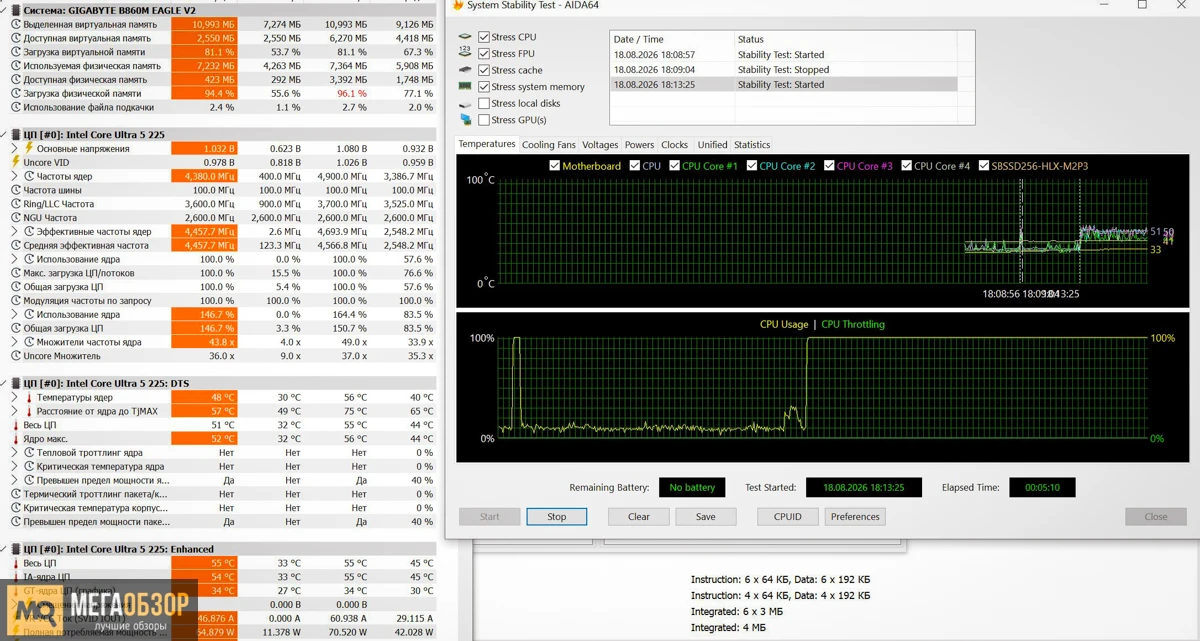Click the elapsed time value 00:05:10
Image resolution: width=1200 pixels, height=641 pixels.
(x=1042, y=488)
